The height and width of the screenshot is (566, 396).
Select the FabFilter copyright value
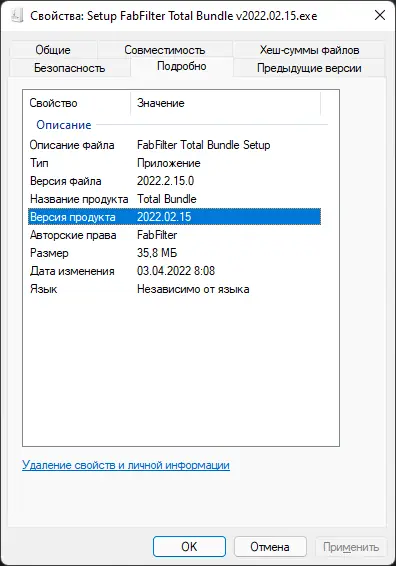tap(157, 235)
